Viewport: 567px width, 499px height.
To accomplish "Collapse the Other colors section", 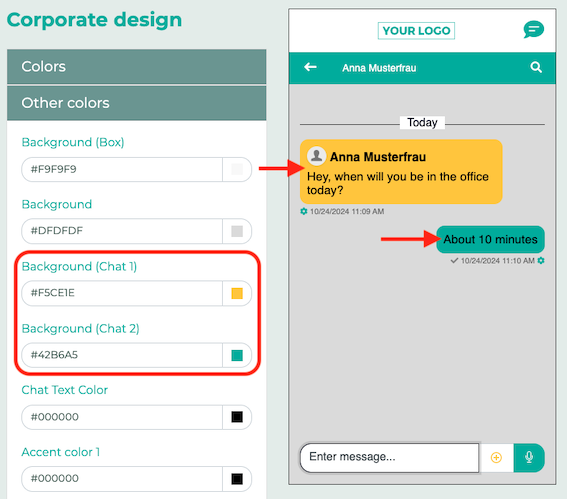I will [137, 103].
